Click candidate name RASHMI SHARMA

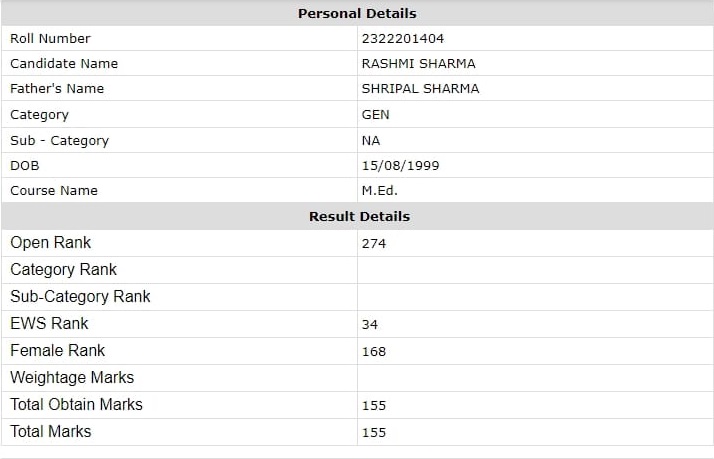point(418,64)
